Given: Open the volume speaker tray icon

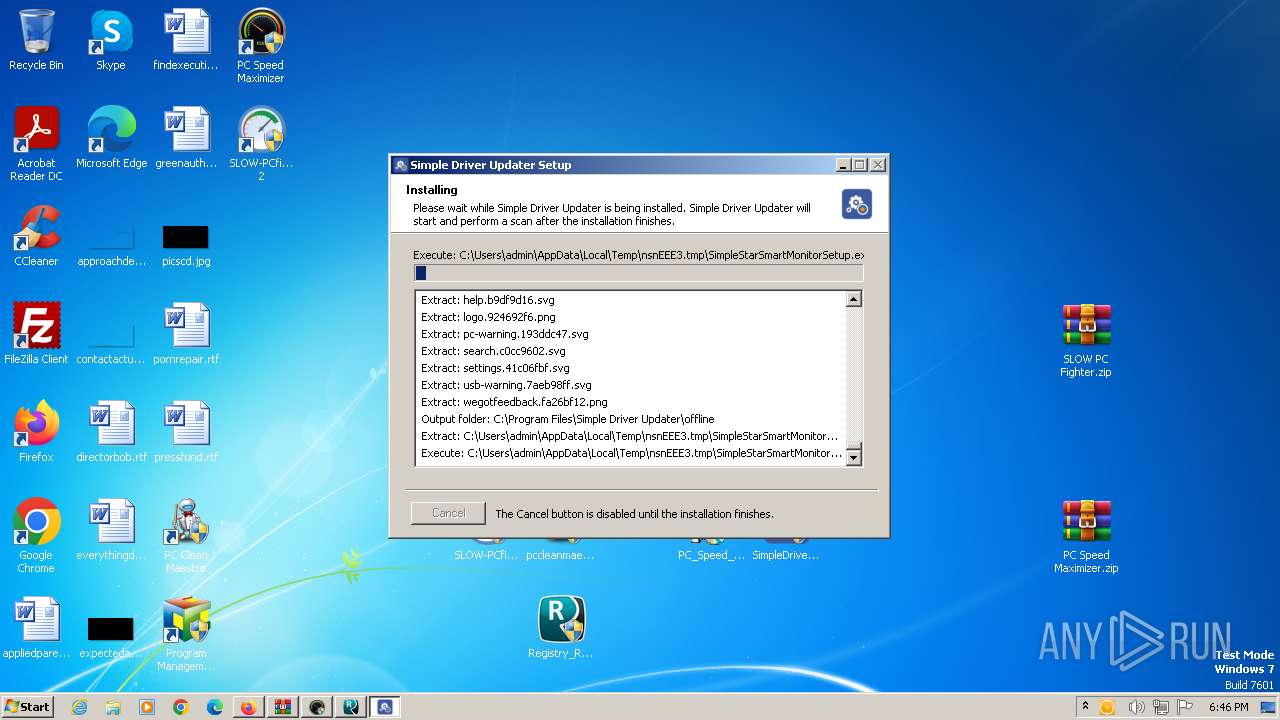Looking at the screenshot, I should (x=1136, y=707).
